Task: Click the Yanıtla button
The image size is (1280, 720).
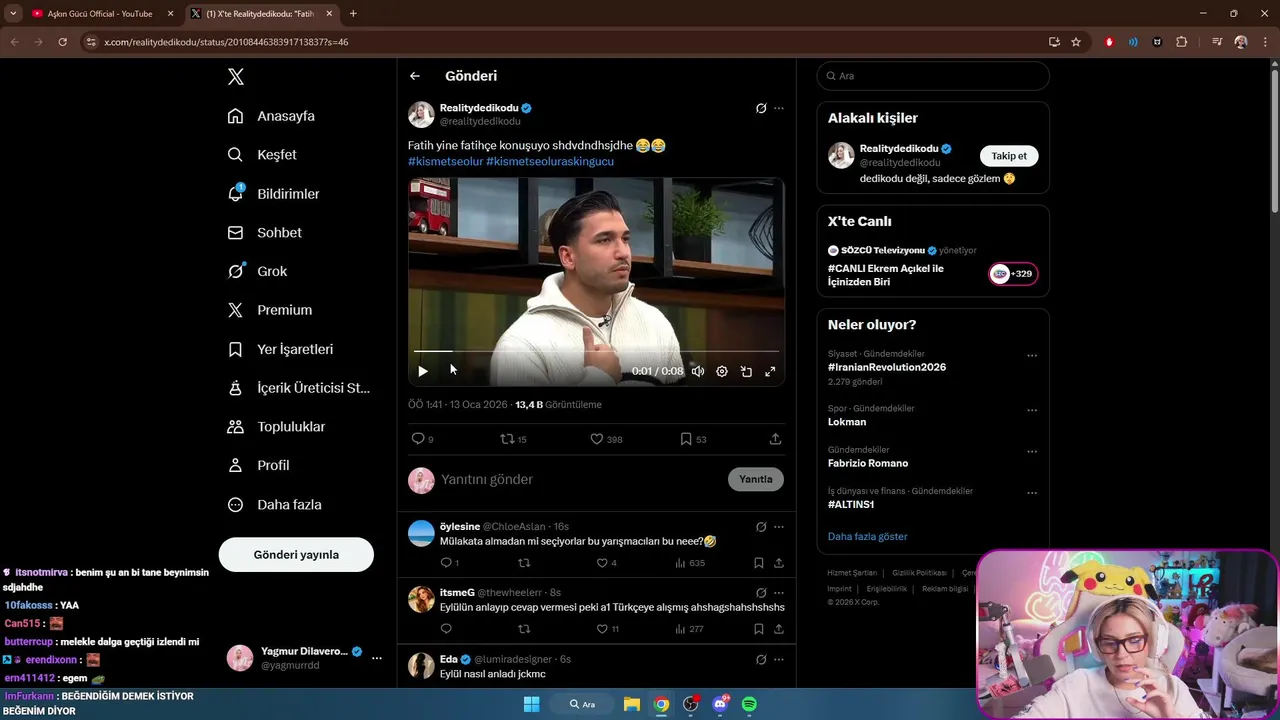Action: [x=756, y=479]
